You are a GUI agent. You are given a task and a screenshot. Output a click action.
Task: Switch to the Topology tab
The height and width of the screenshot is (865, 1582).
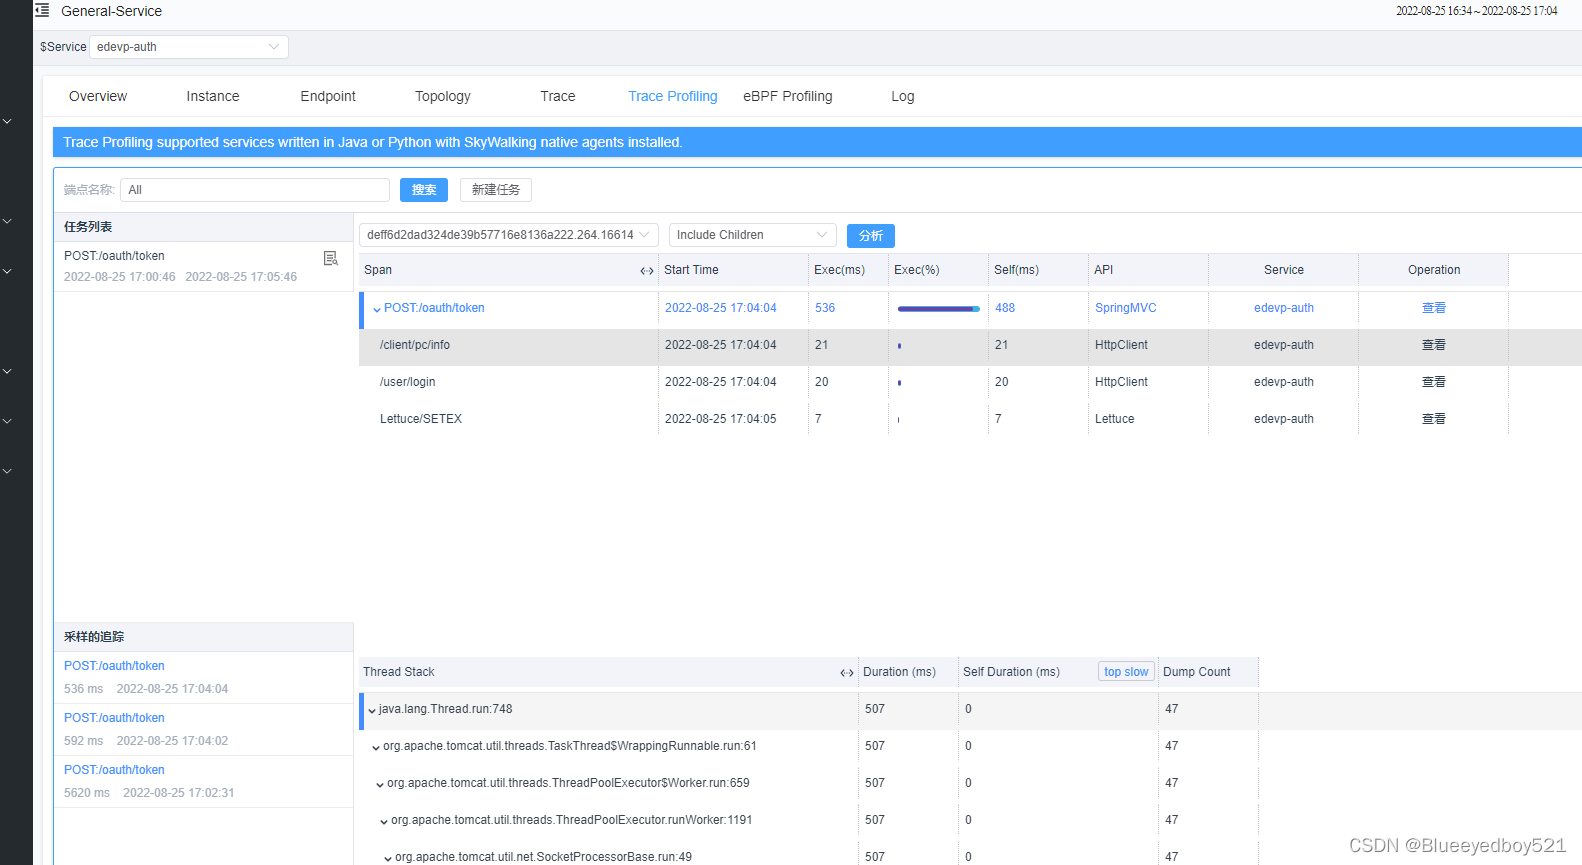[x=443, y=96]
